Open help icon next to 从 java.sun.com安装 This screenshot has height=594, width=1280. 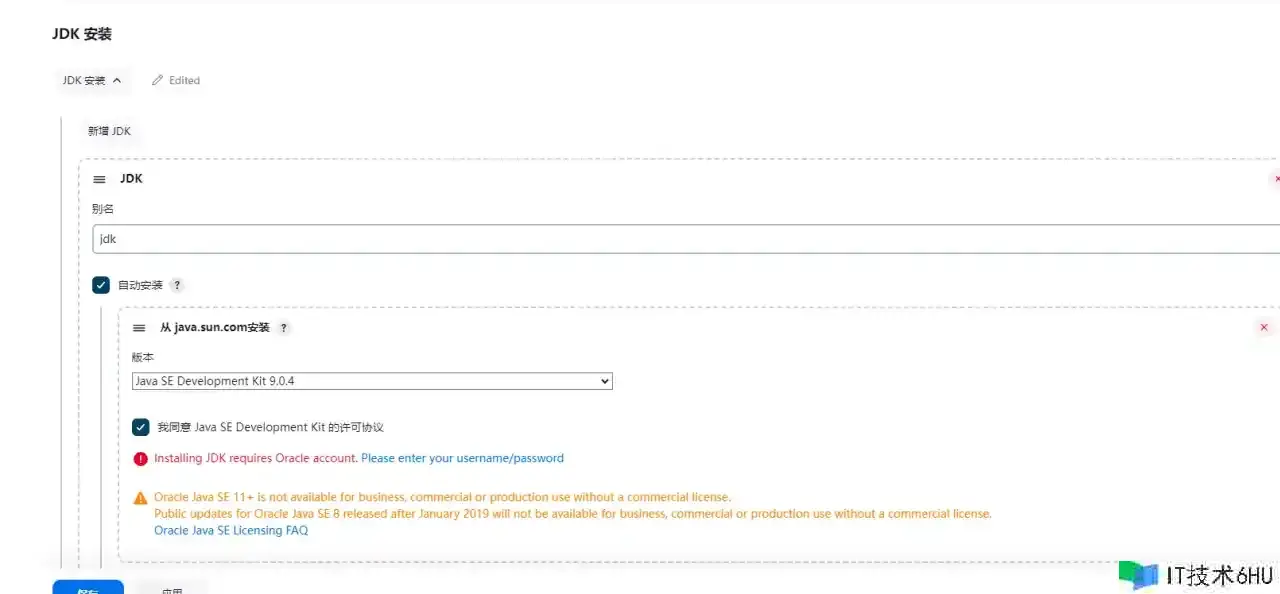284,328
